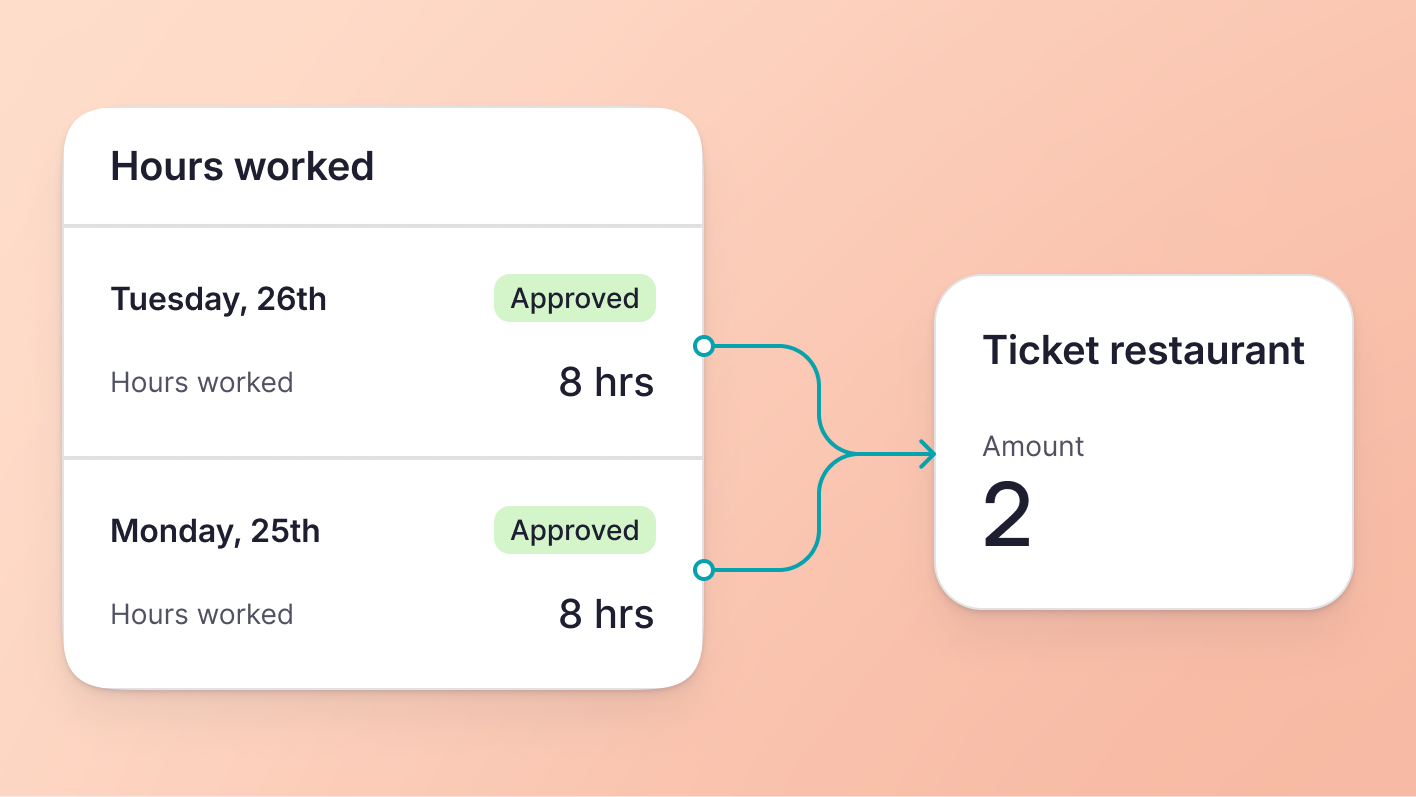Click the merge point of the teal connector lines
Viewport: 1416px width, 797px height.
click(x=848, y=454)
